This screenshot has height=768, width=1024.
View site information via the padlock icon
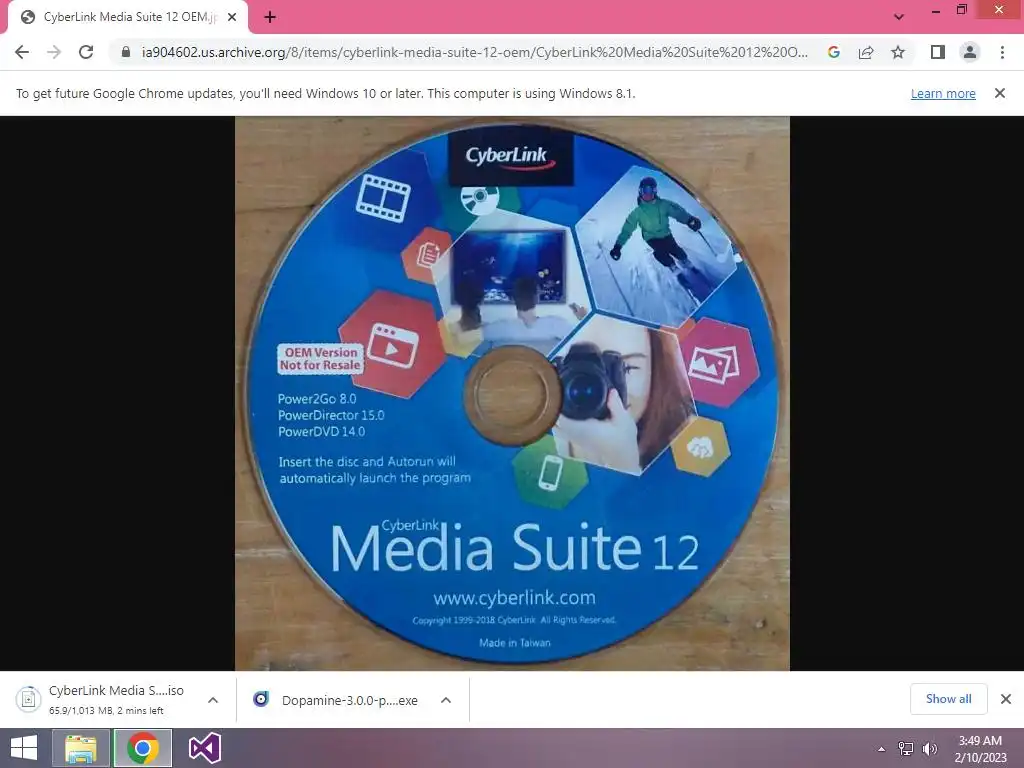(x=126, y=52)
